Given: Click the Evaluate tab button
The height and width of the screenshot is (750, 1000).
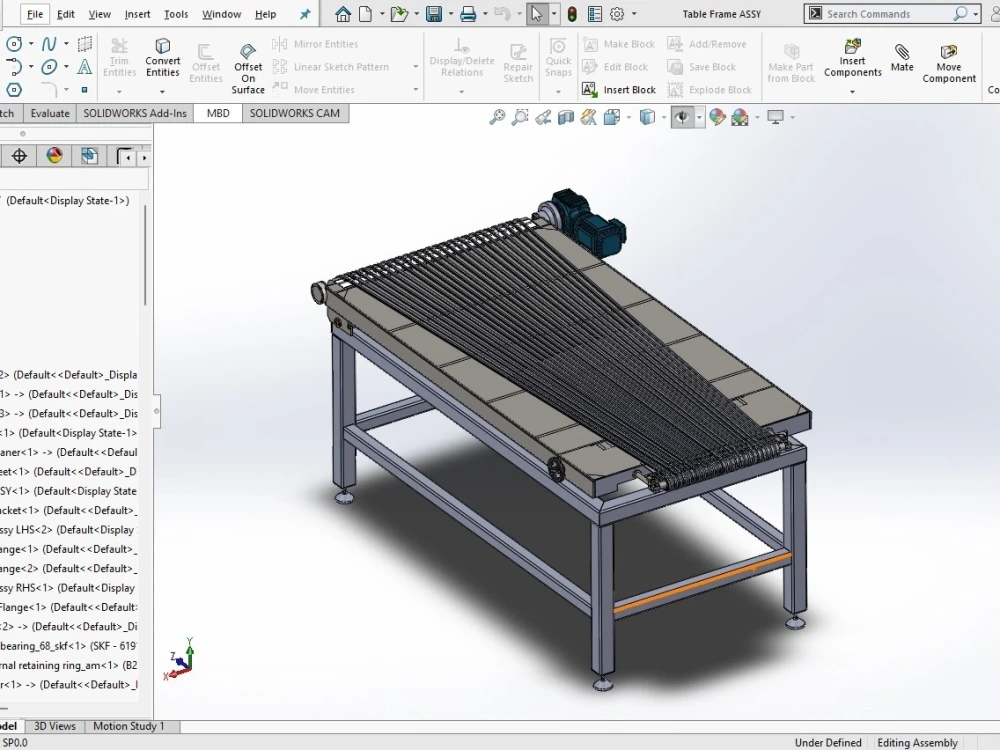Looking at the screenshot, I should [x=49, y=113].
